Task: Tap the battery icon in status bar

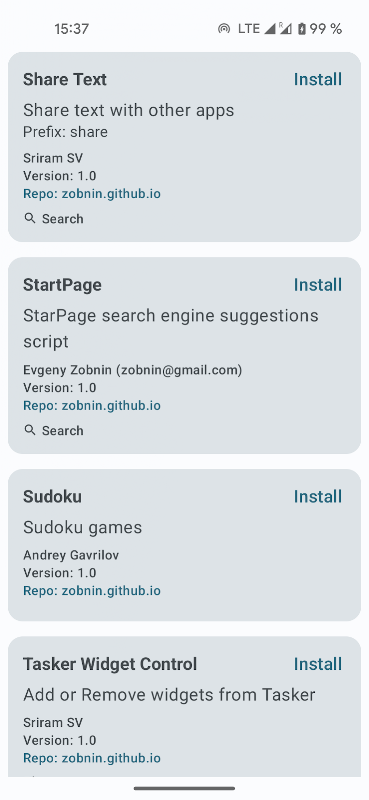Action: click(x=302, y=29)
